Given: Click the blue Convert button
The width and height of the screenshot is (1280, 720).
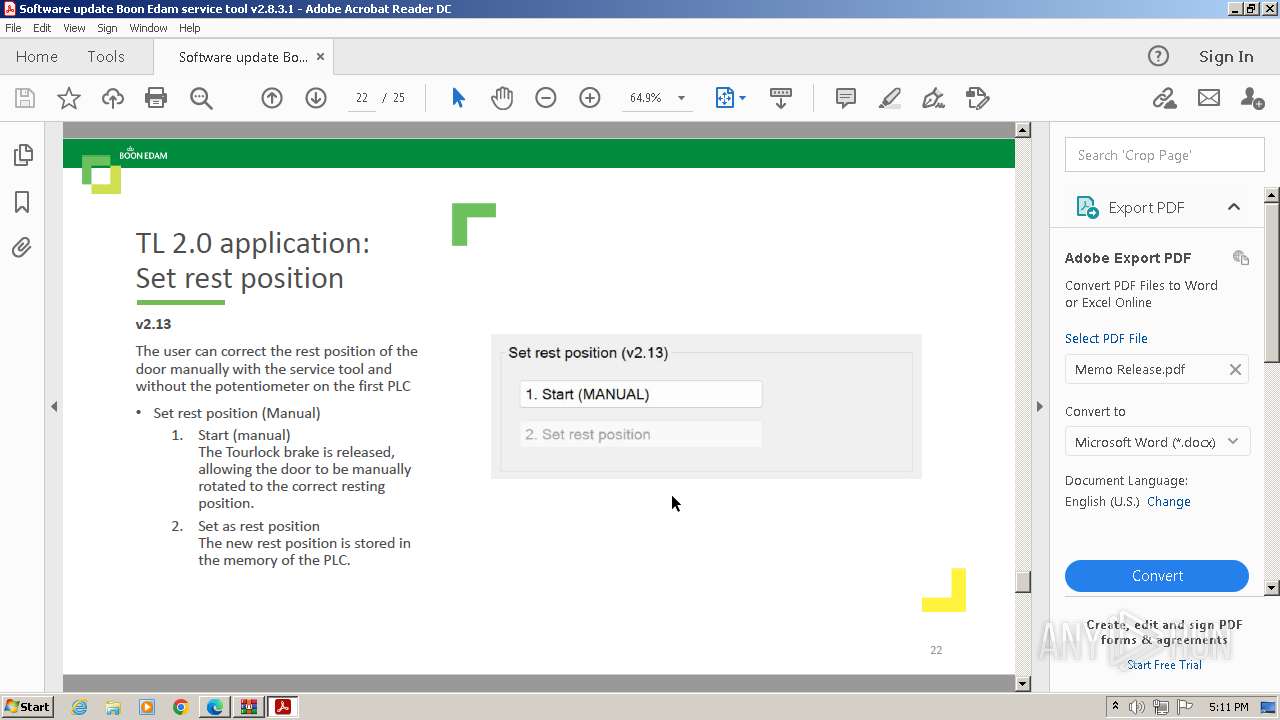Looking at the screenshot, I should click(1157, 576).
